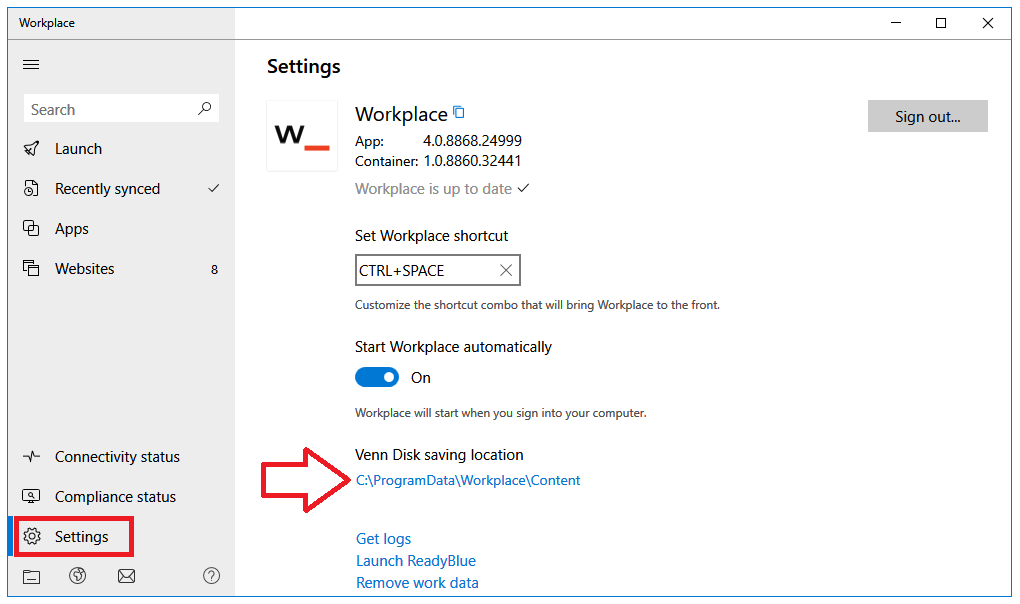The height and width of the screenshot is (604, 1020).
Task: Click the Connectivity status pulse icon
Action: pos(31,456)
